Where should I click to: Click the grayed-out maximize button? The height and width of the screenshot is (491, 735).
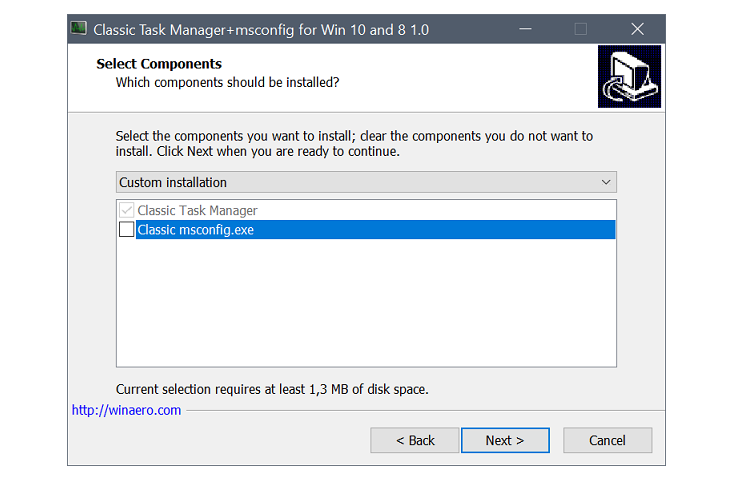click(581, 29)
